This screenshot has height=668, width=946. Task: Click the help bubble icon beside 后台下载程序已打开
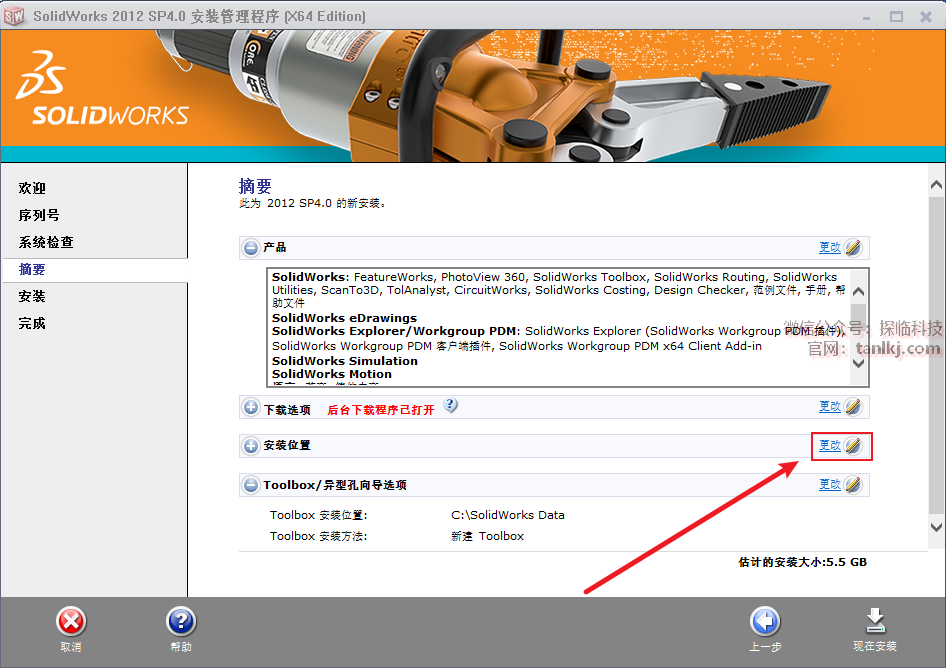tap(451, 406)
